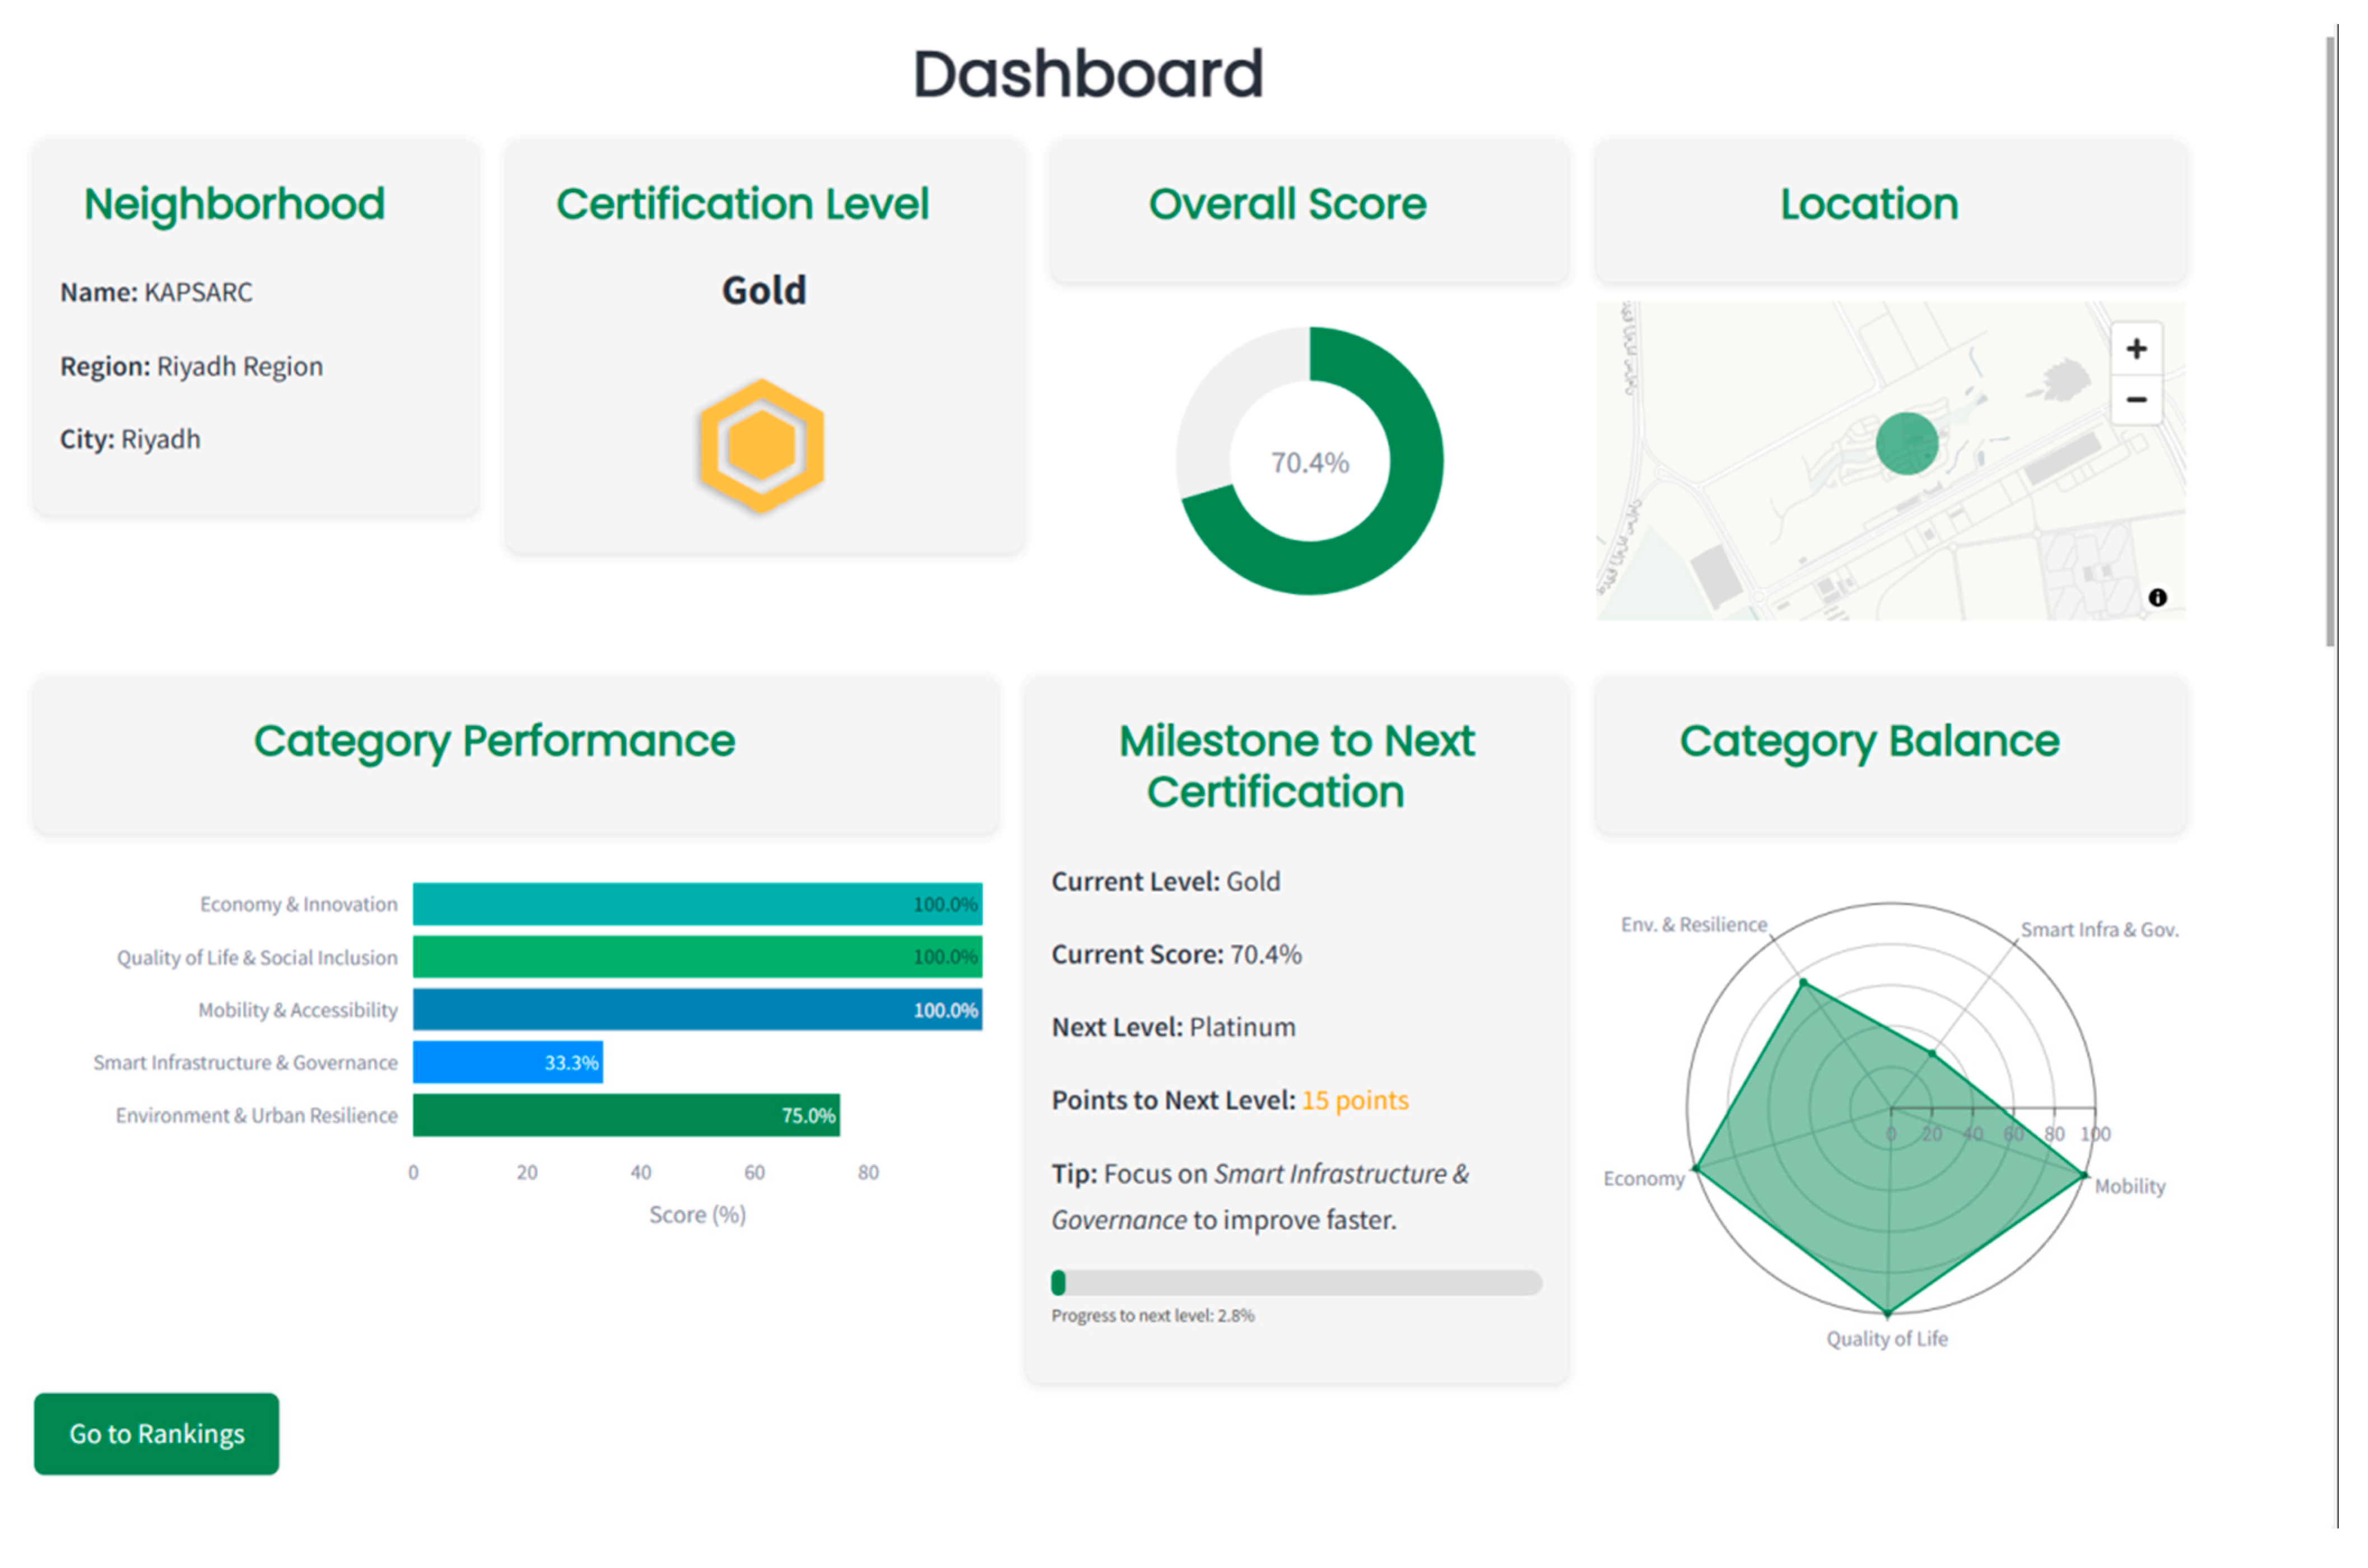Click the Economy & Innovation bar
The width and height of the screenshot is (2368, 1568).
coord(696,904)
